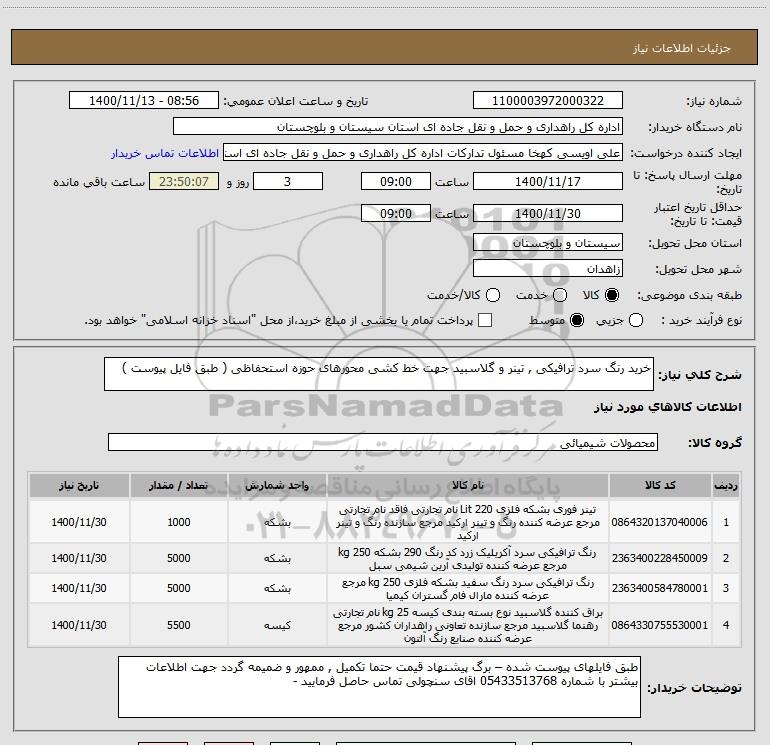Click the واحد شمارش column header
The height and width of the screenshot is (745, 770).
click(277, 485)
